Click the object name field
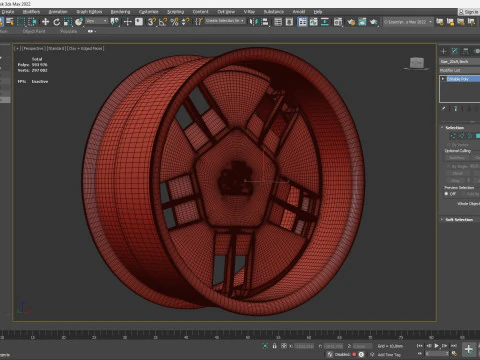 tap(460, 62)
